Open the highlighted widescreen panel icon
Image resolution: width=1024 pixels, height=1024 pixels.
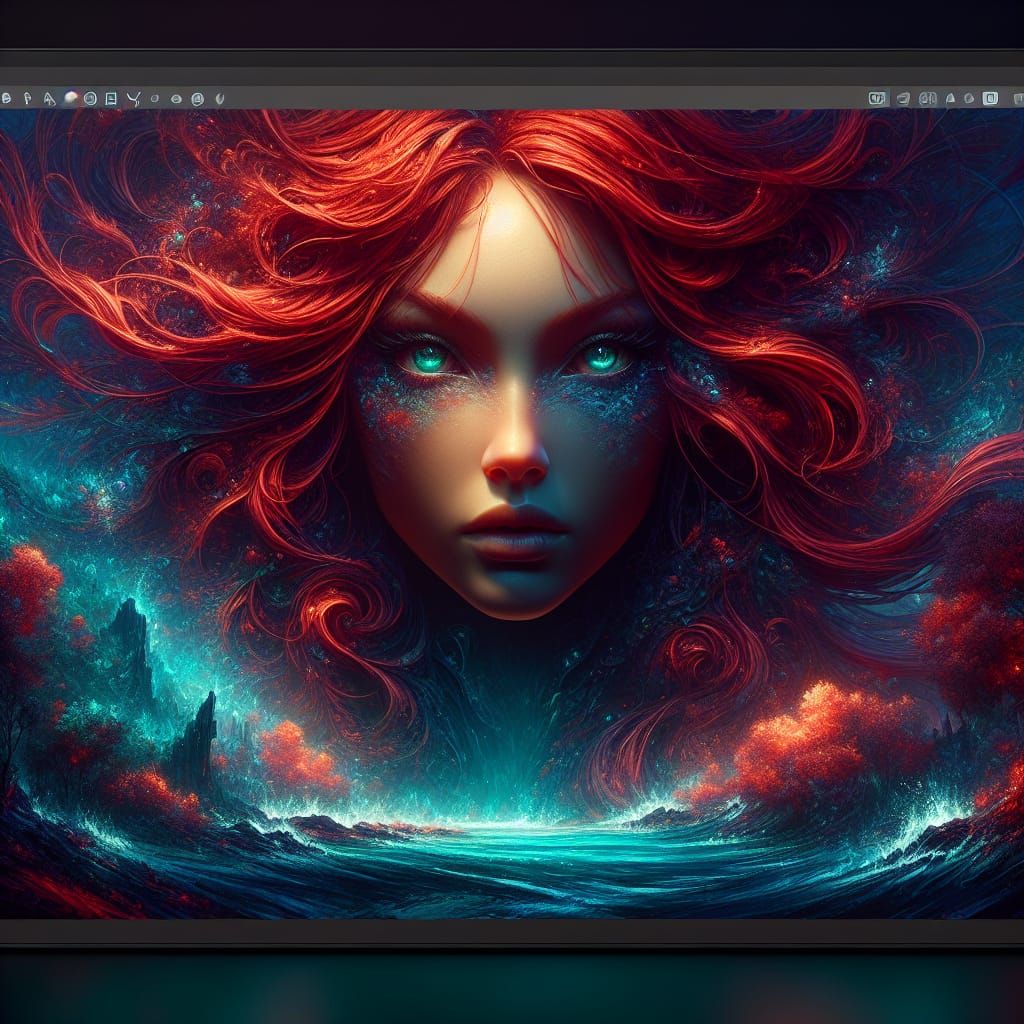click(x=878, y=98)
